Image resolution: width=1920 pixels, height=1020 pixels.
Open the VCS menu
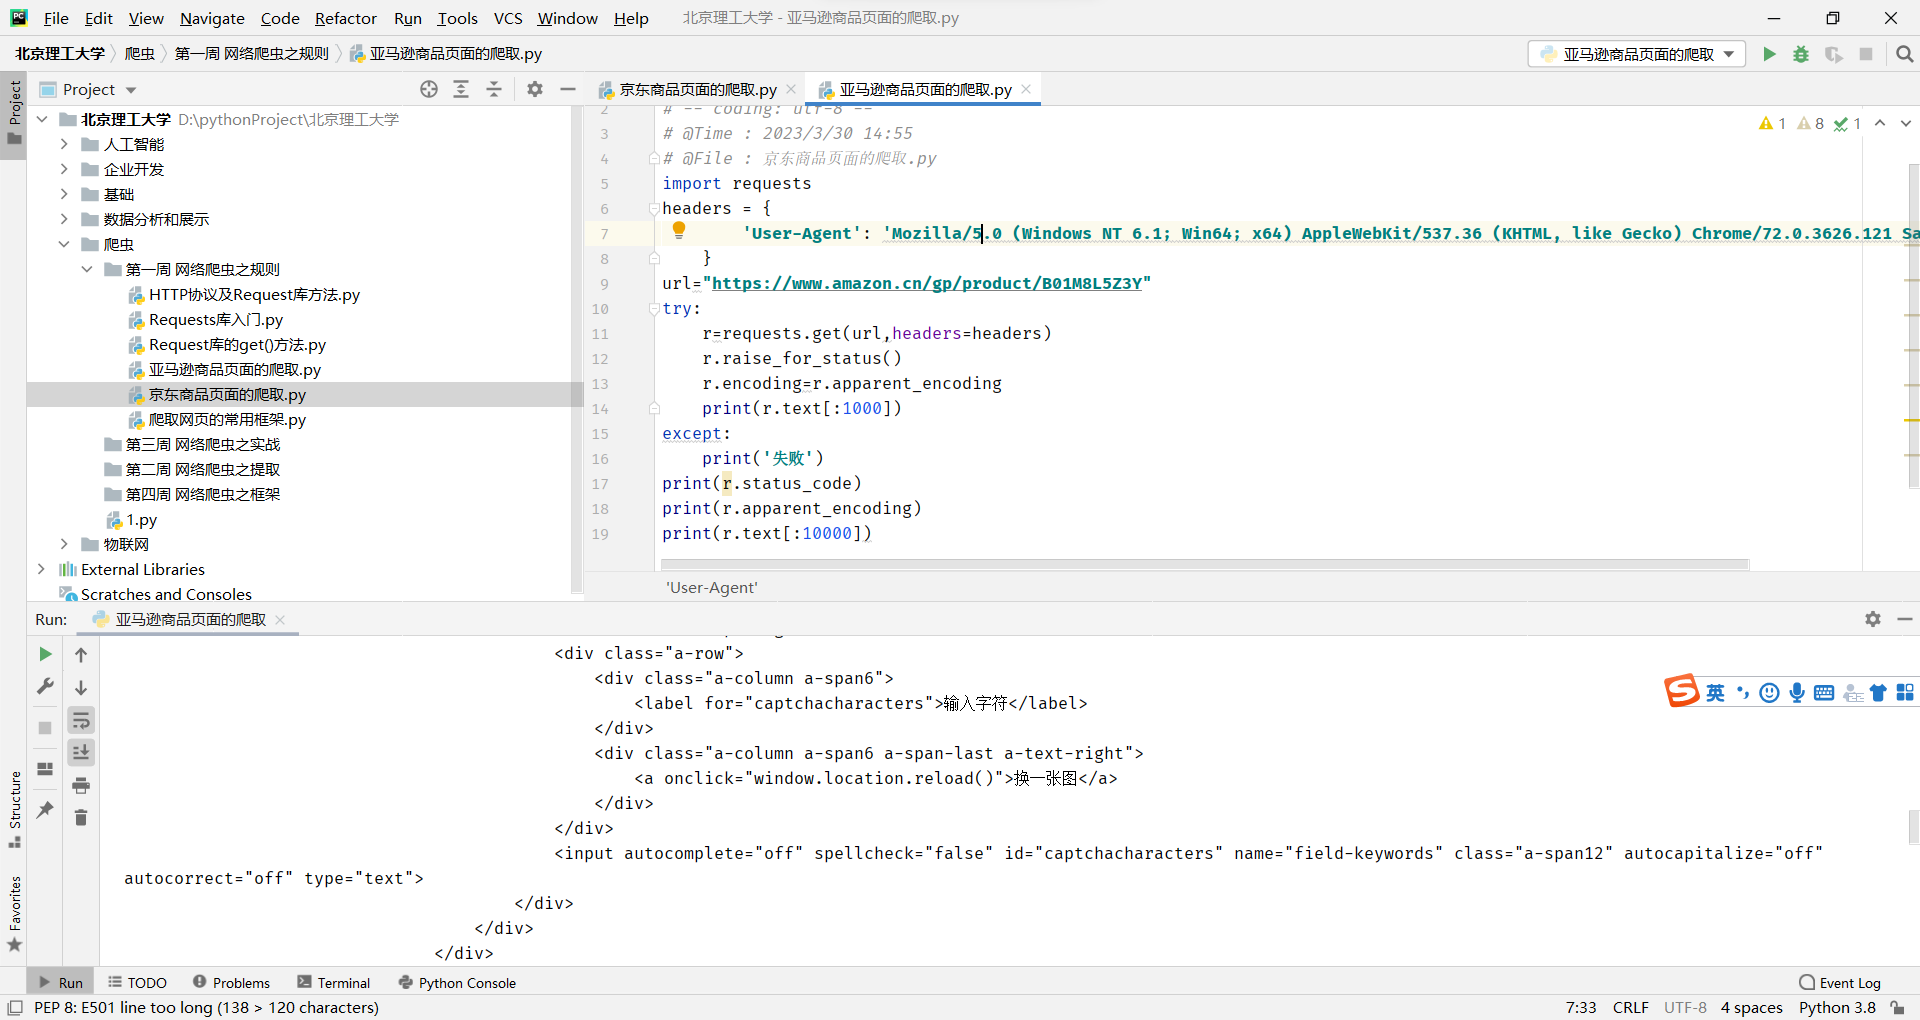pyautogui.click(x=508, y=18)
